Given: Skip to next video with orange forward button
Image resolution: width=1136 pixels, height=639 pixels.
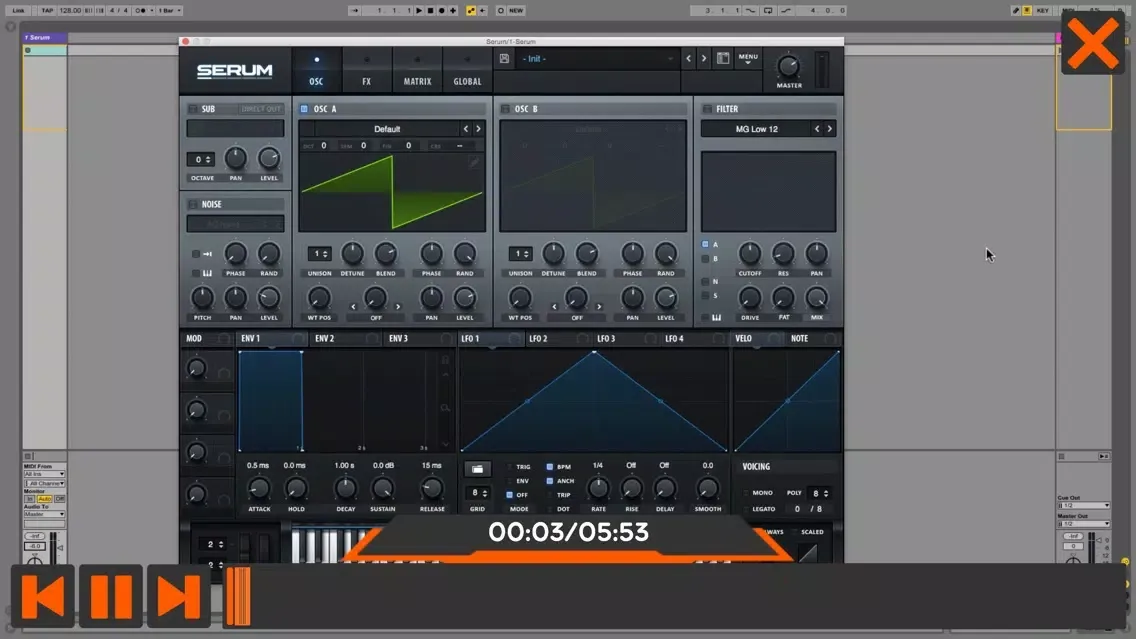Looking at the screenshot, I should click(178, 596).
